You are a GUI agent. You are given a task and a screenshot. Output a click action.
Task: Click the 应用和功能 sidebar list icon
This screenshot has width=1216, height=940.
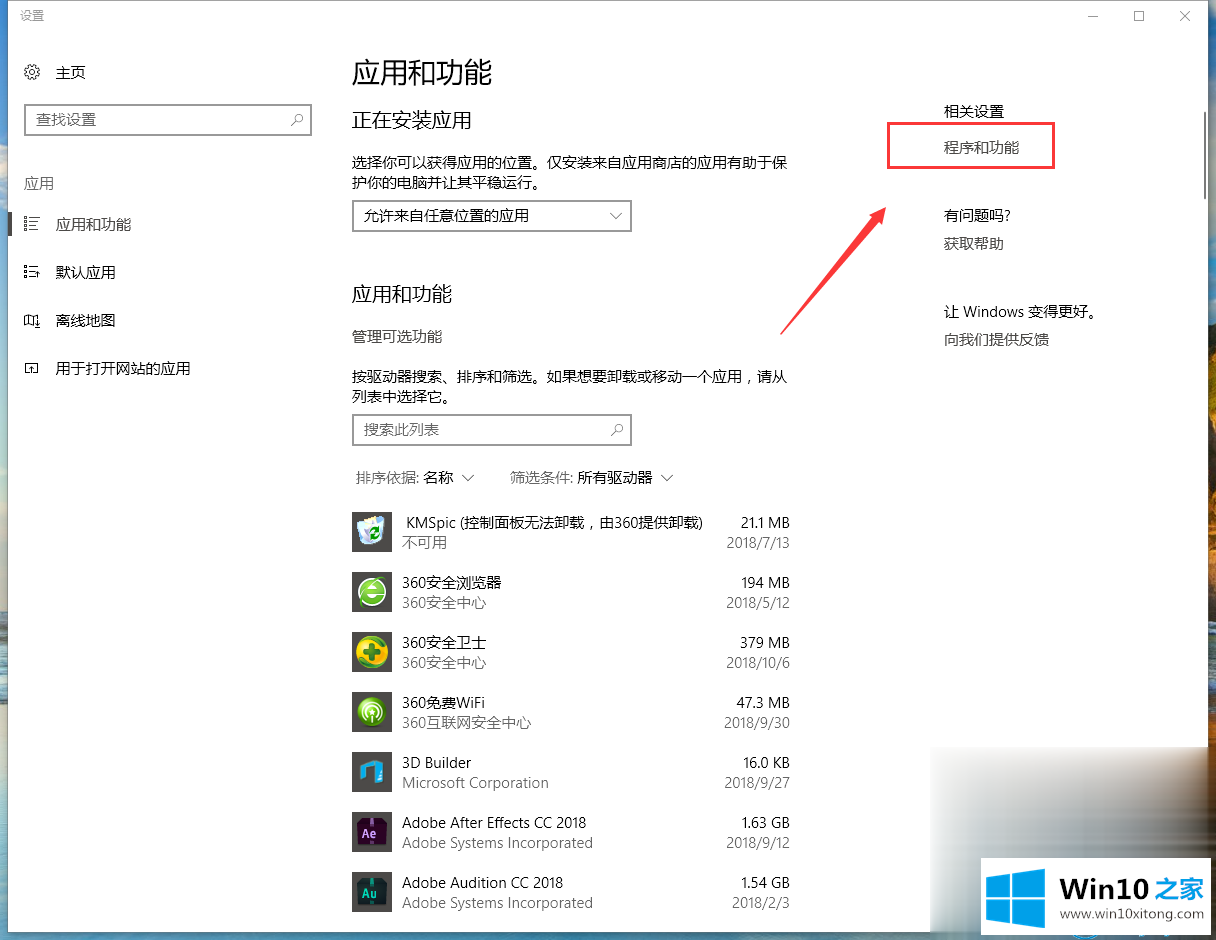click(32, 224)
